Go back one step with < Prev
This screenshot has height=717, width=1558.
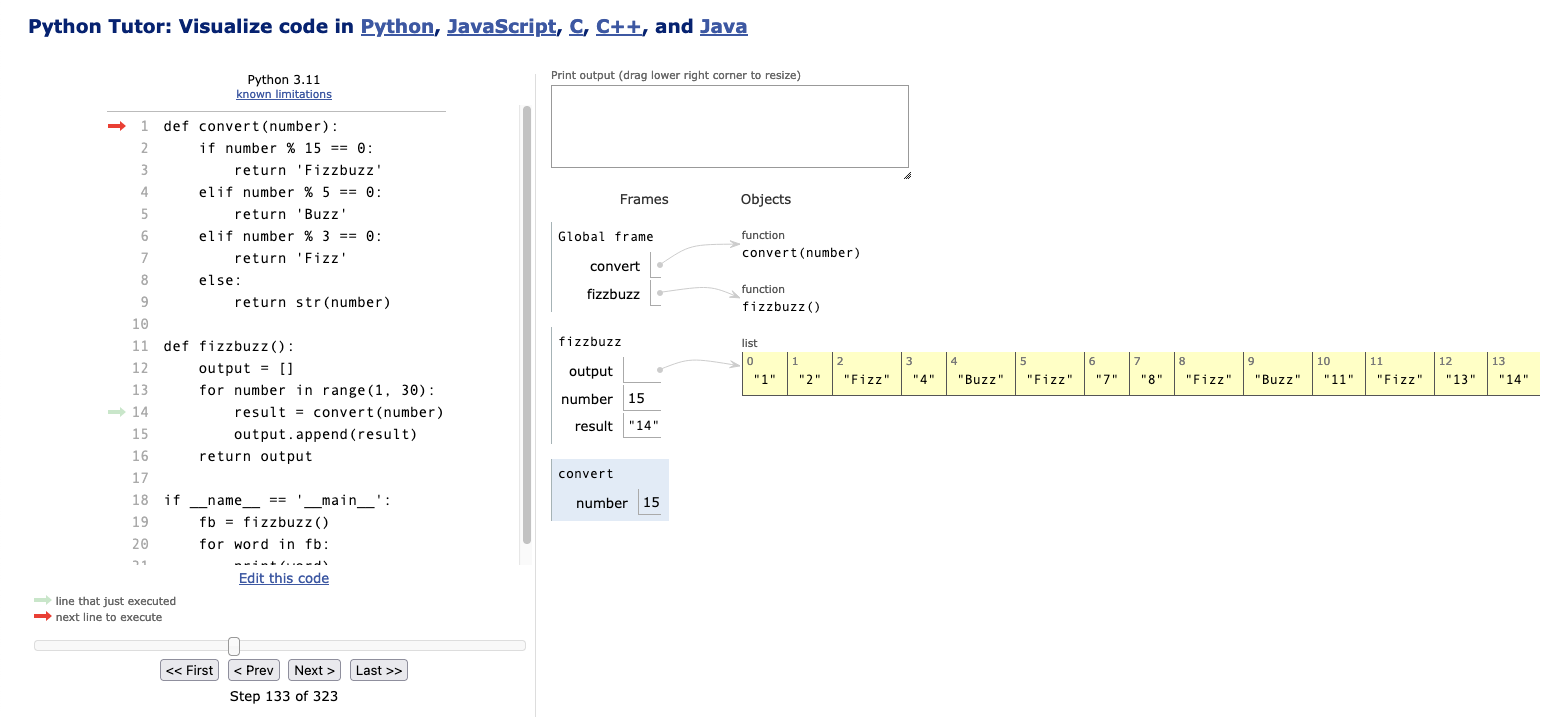[254, 670]
